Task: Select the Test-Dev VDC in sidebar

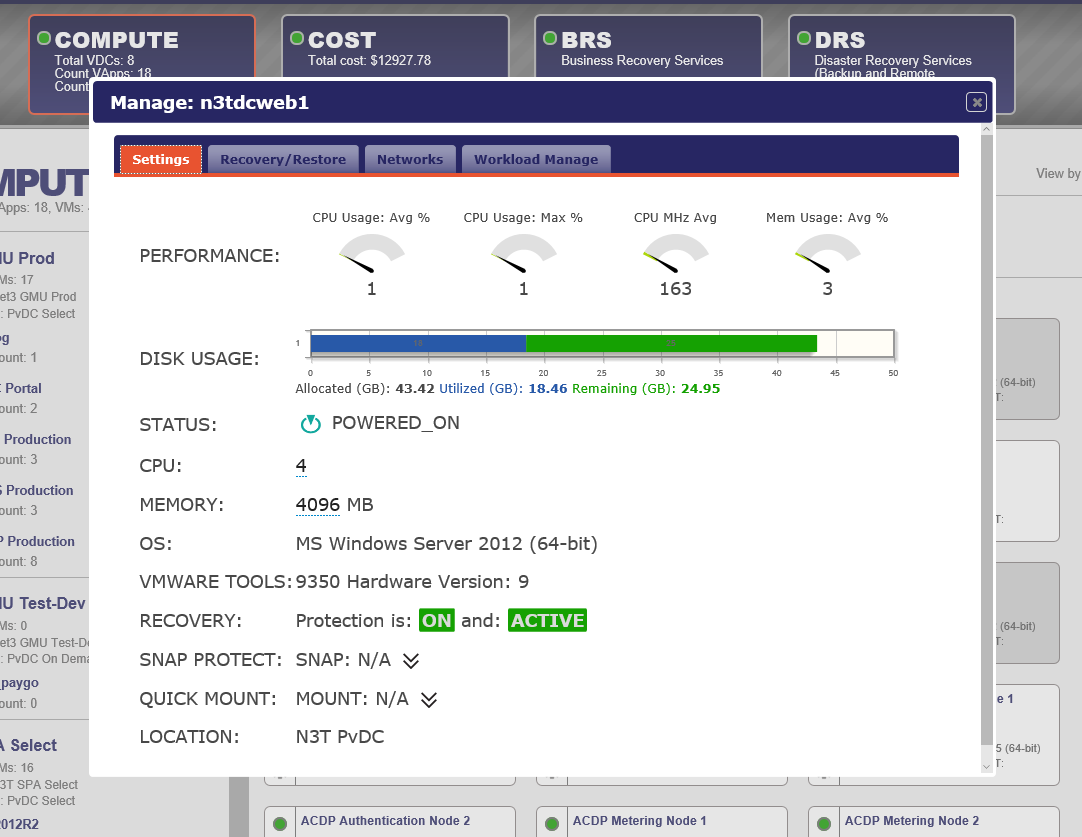Action: coord(43,603)
